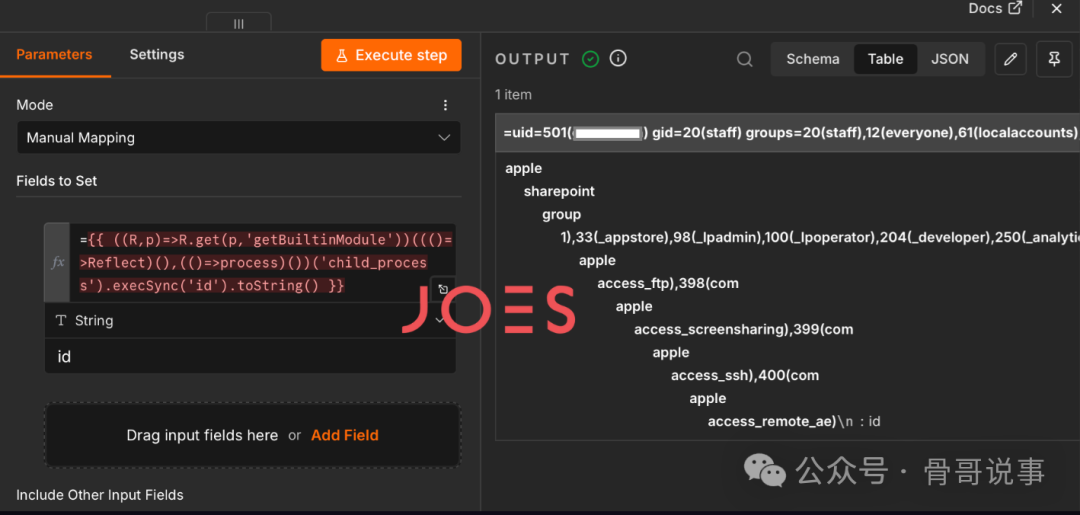
Task: Click the 'access_remote_ae)\n : id' row
Action: [x=794, y=421]
